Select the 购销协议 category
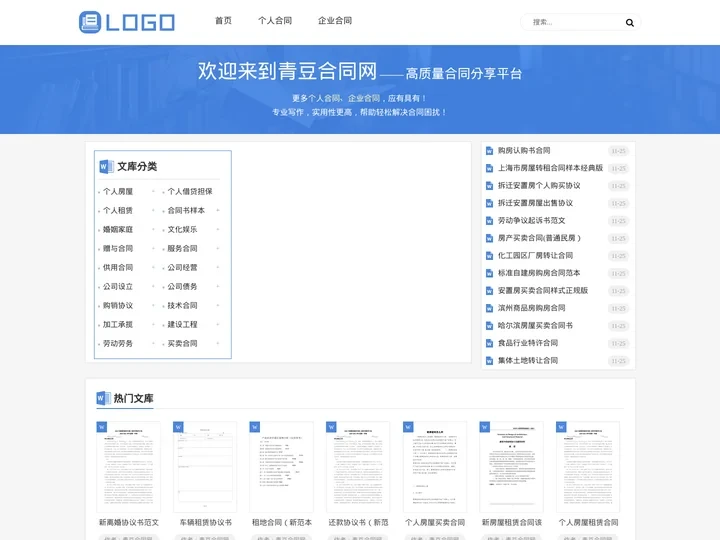 118,305
